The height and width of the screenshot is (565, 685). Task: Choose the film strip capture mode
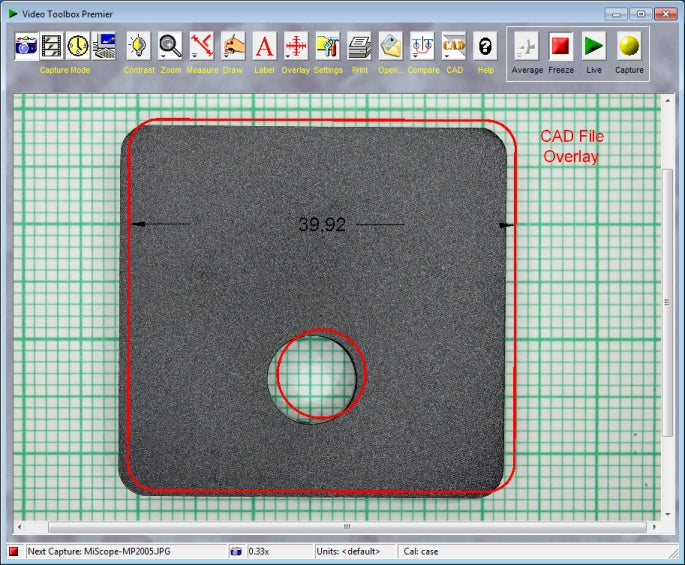point(52,46)
